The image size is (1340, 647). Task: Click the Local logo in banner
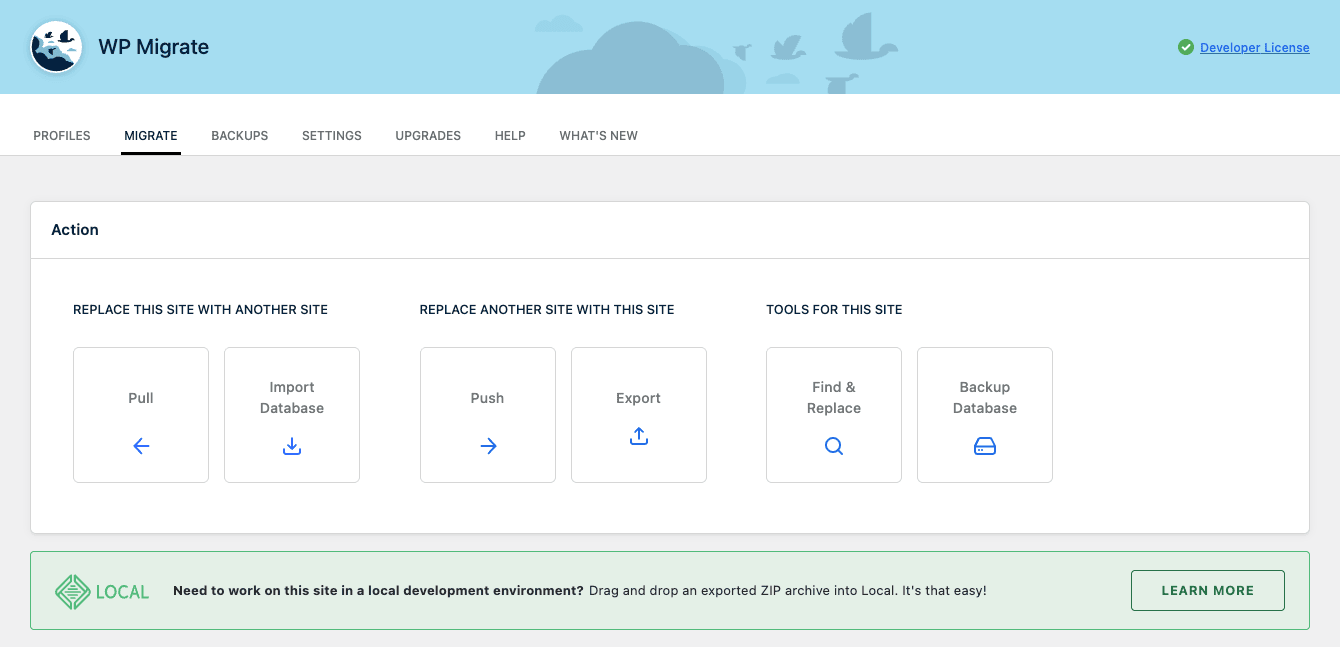pos(102,591)
